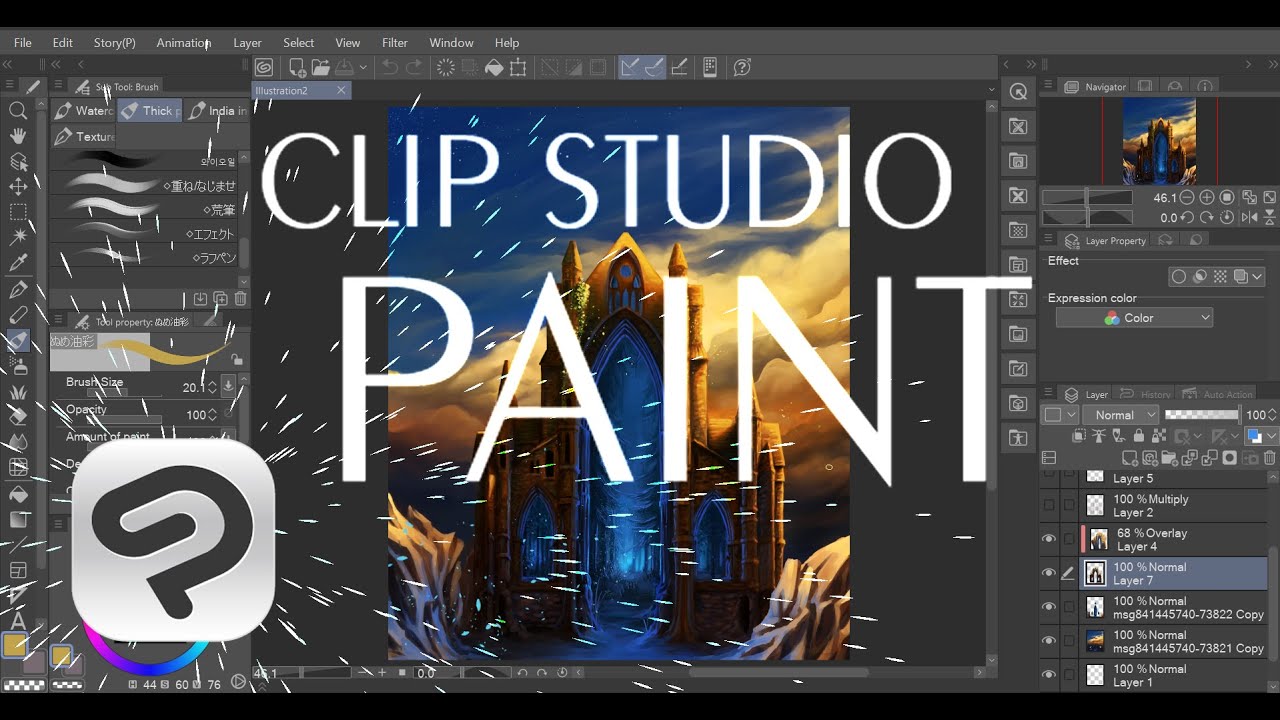The height and width of the screenshot is (720, 1280).
Task: Click the yellow main color swatch
Action: 15,646
